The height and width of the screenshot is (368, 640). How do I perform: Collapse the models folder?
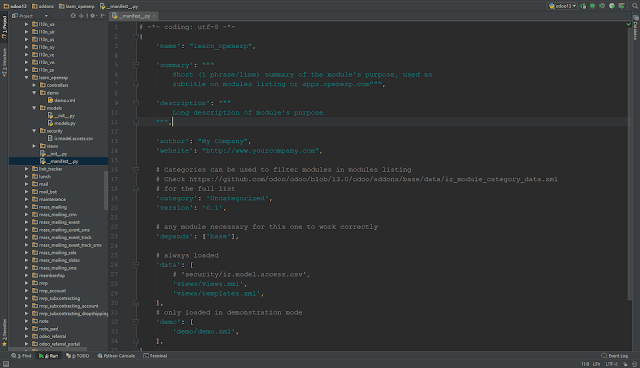click(34, 108)
